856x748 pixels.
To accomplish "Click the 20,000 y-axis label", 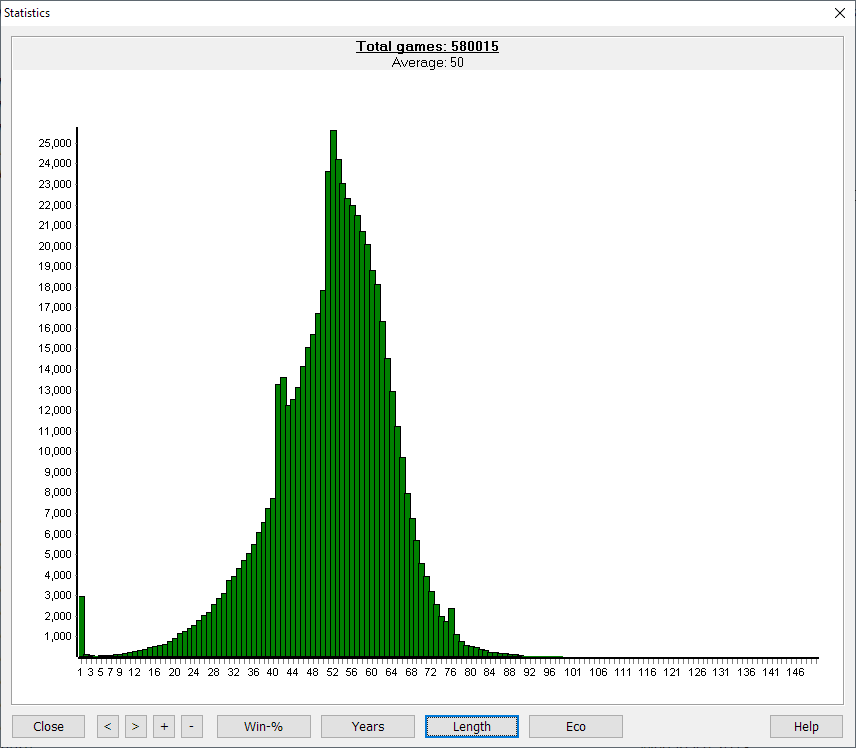I will tap(55, 246).
